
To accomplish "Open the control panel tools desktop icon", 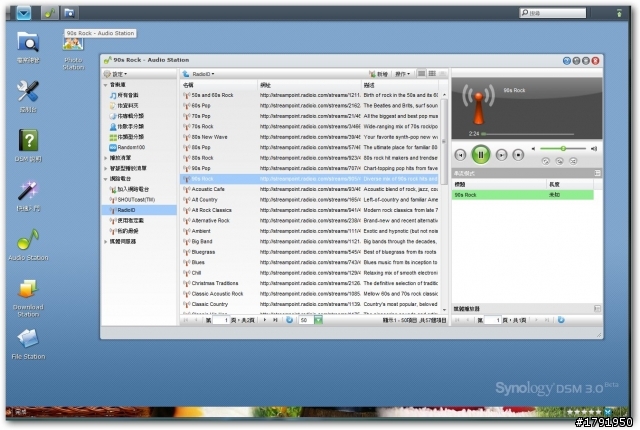I will point(28,96).
